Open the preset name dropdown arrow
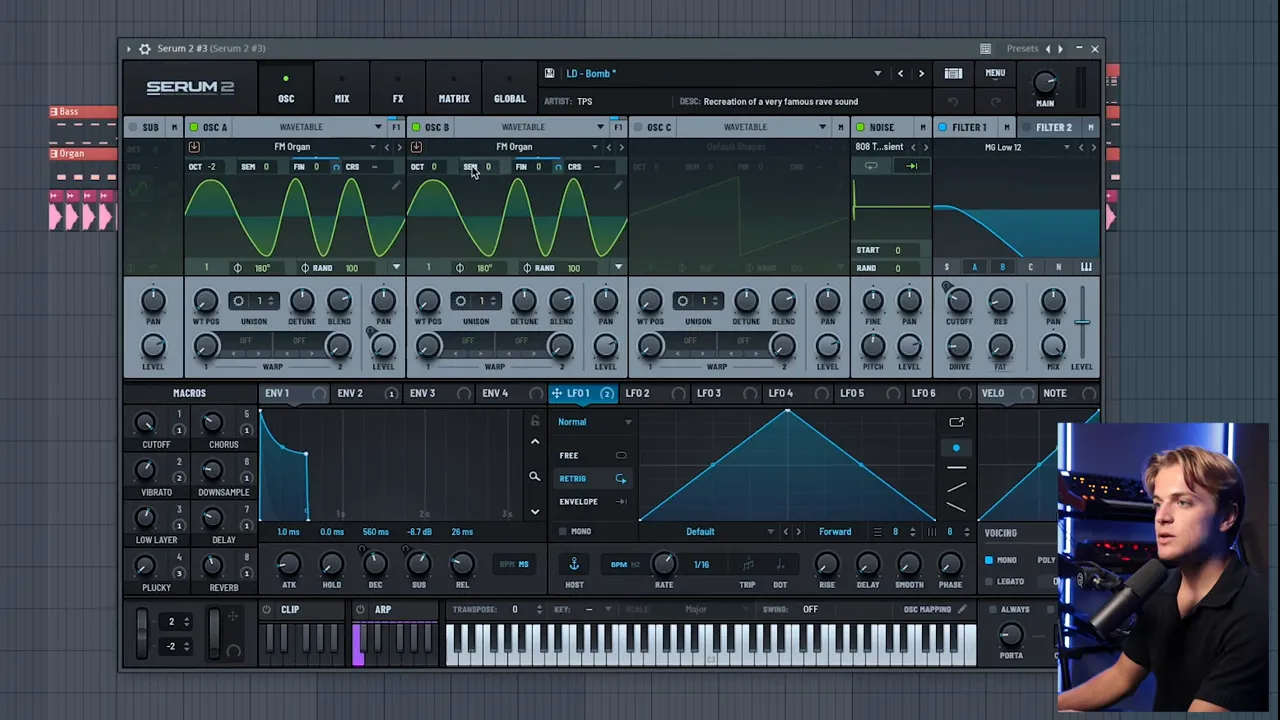1280x720 pixels. pyautogui.click(x=877, y=73)
